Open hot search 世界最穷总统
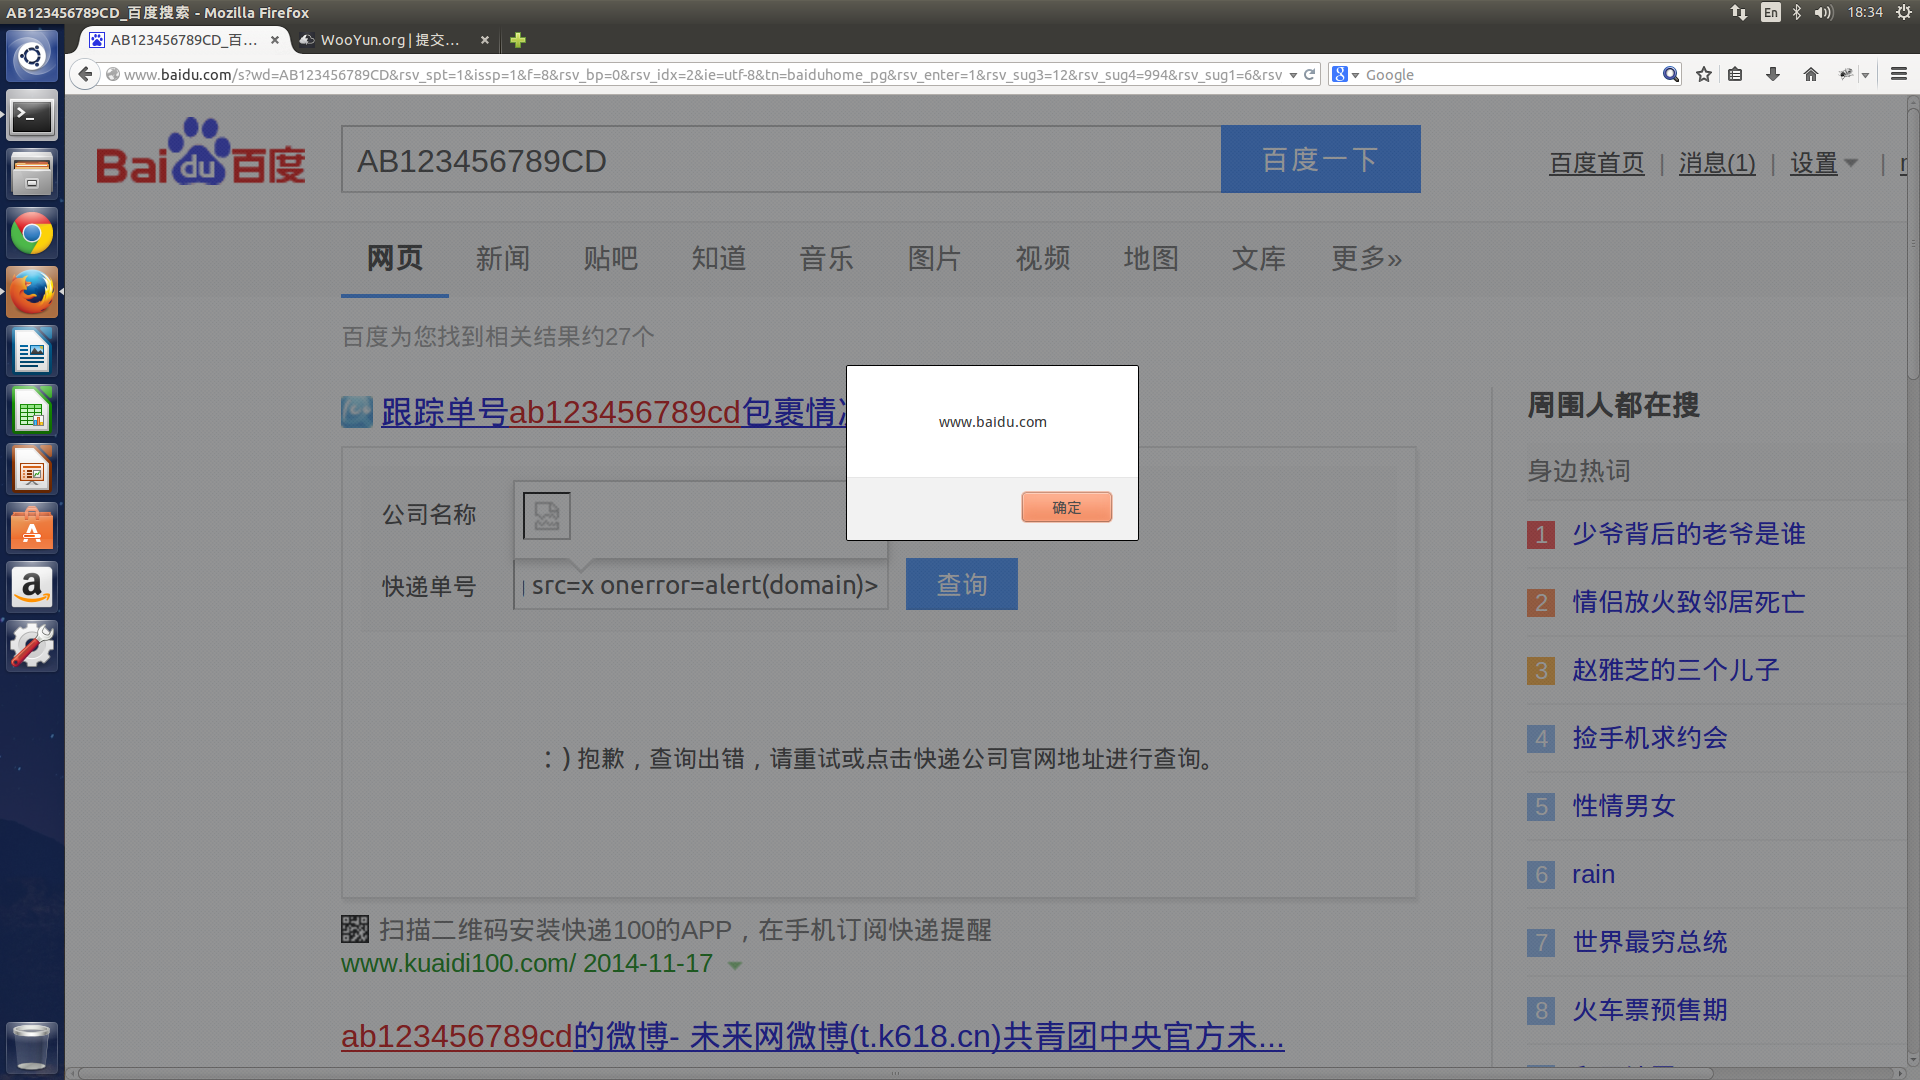 1649,942
